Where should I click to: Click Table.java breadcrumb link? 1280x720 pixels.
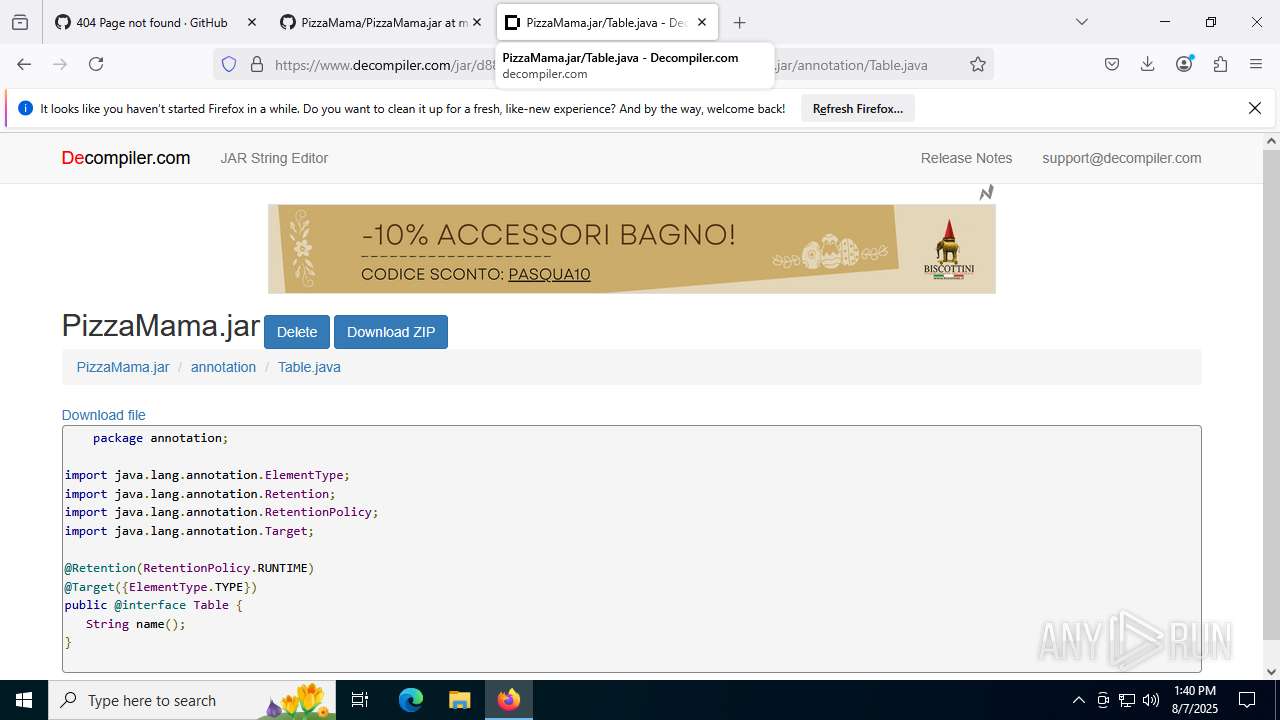309,367
